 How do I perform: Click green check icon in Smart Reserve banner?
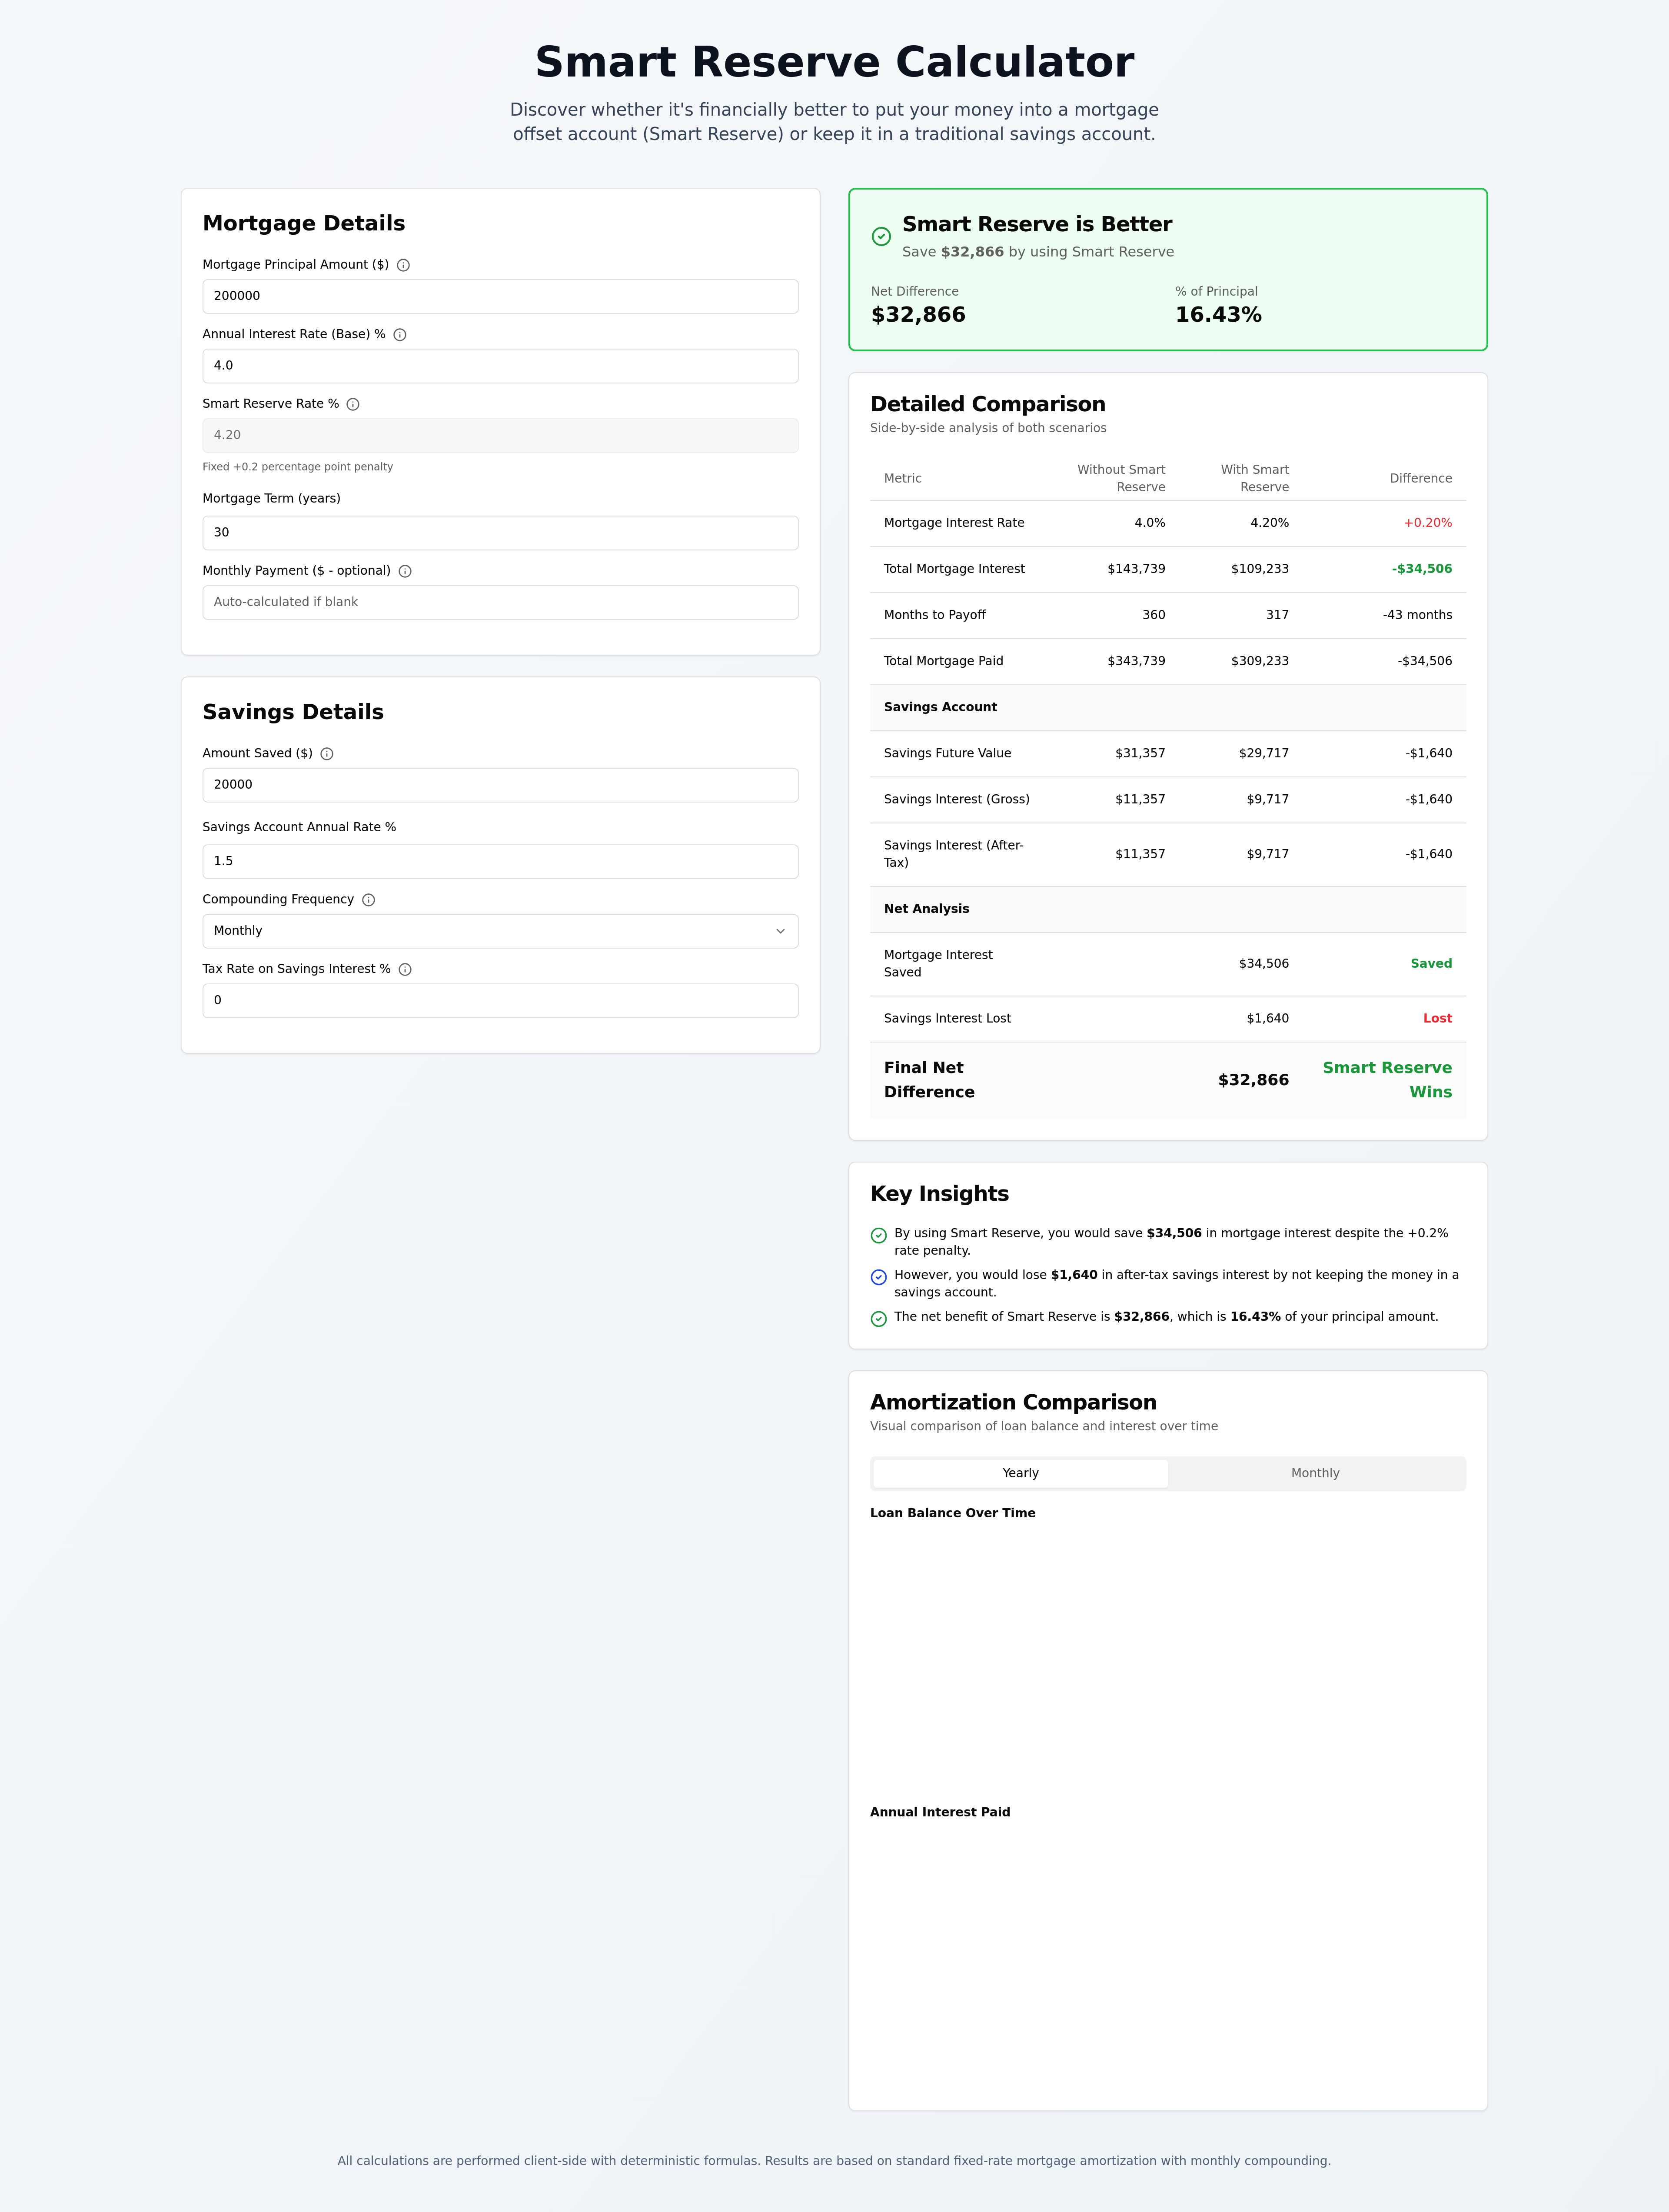click(x=881, y=237)
